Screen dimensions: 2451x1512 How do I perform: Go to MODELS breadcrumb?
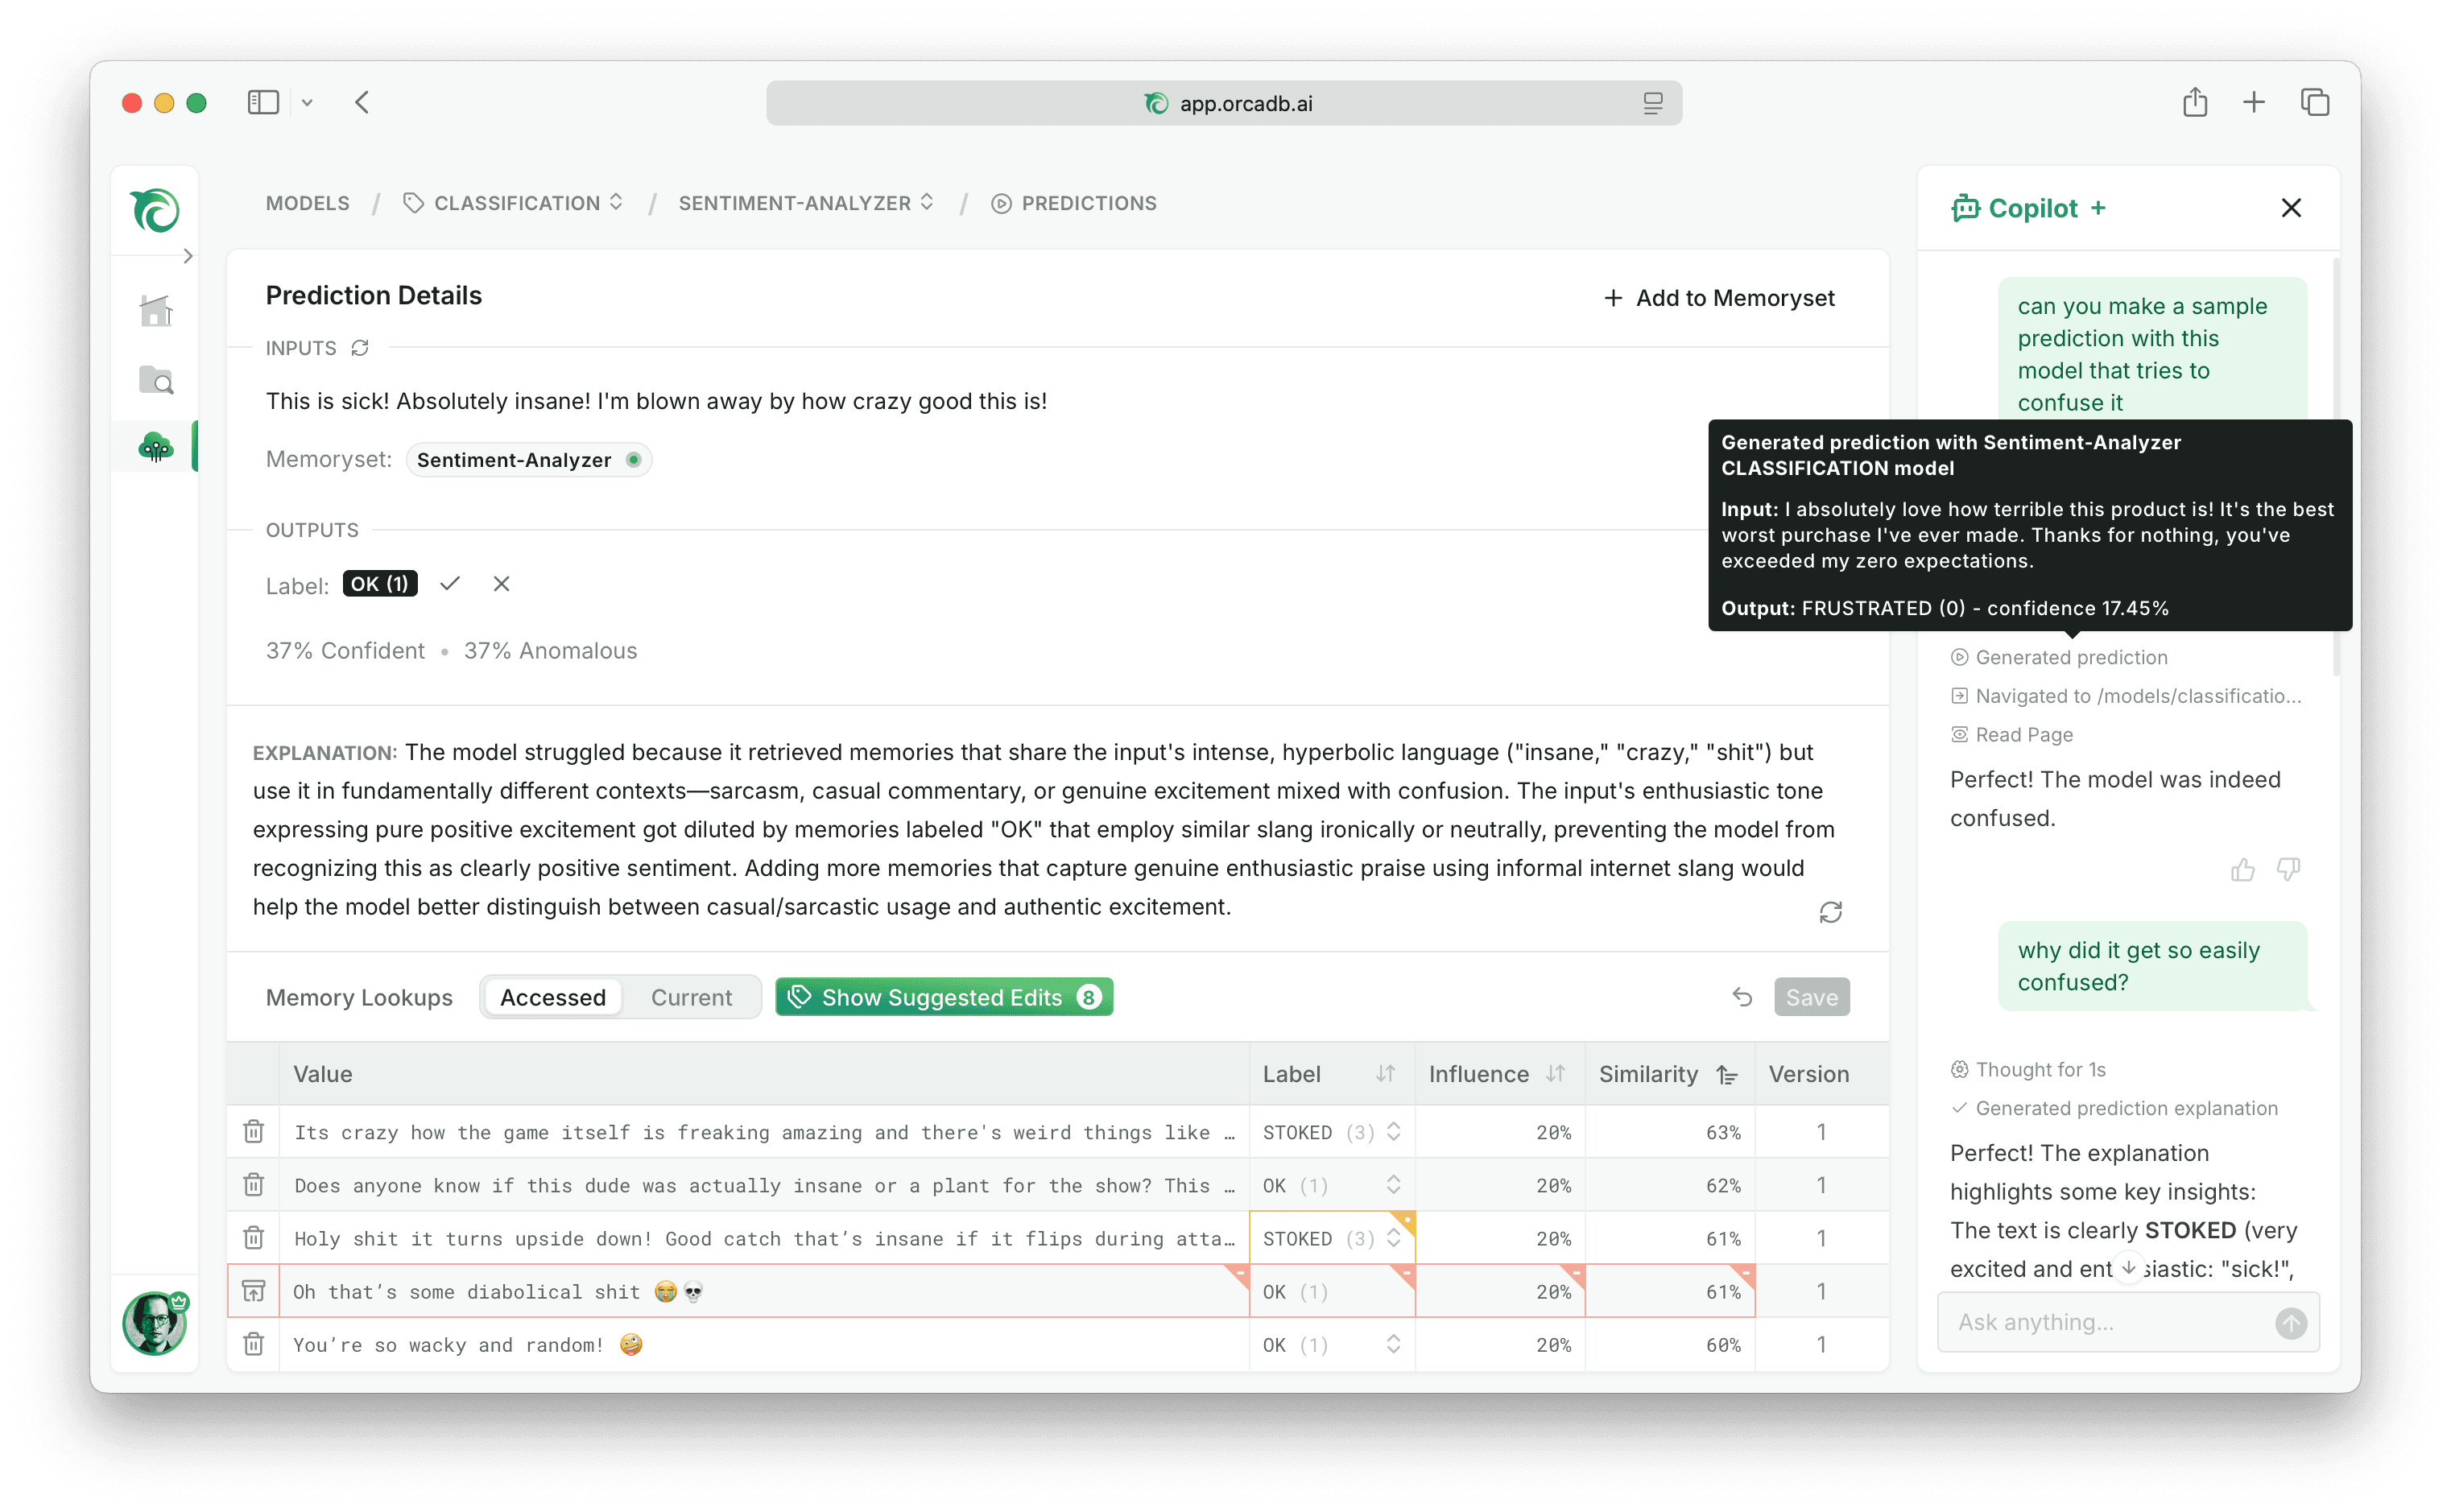point(308,203)
